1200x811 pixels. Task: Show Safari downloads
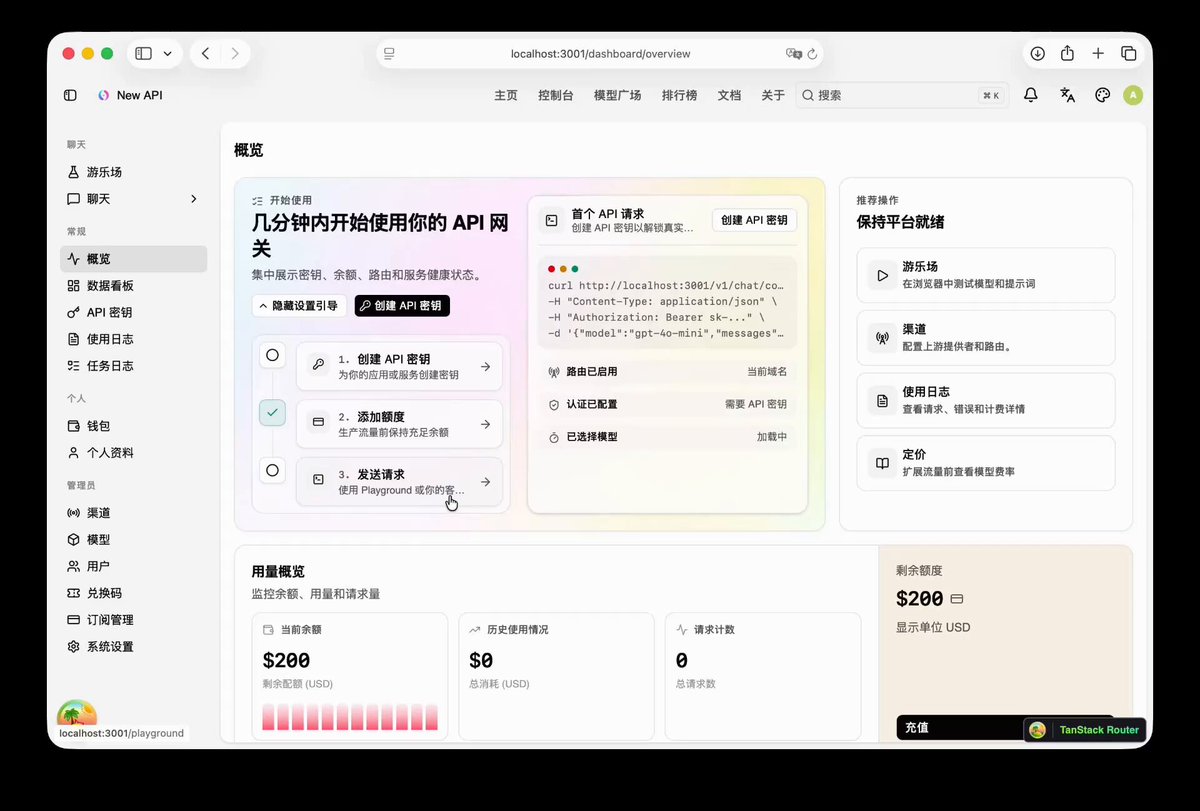pos(1037,54)
